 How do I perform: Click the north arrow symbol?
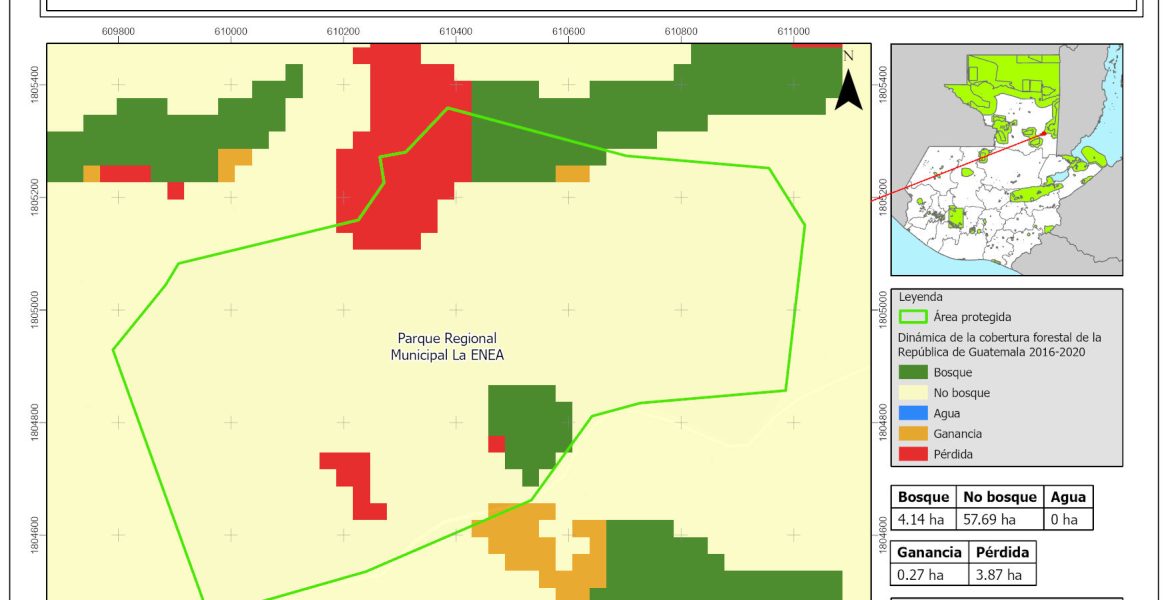pos(848,86)
